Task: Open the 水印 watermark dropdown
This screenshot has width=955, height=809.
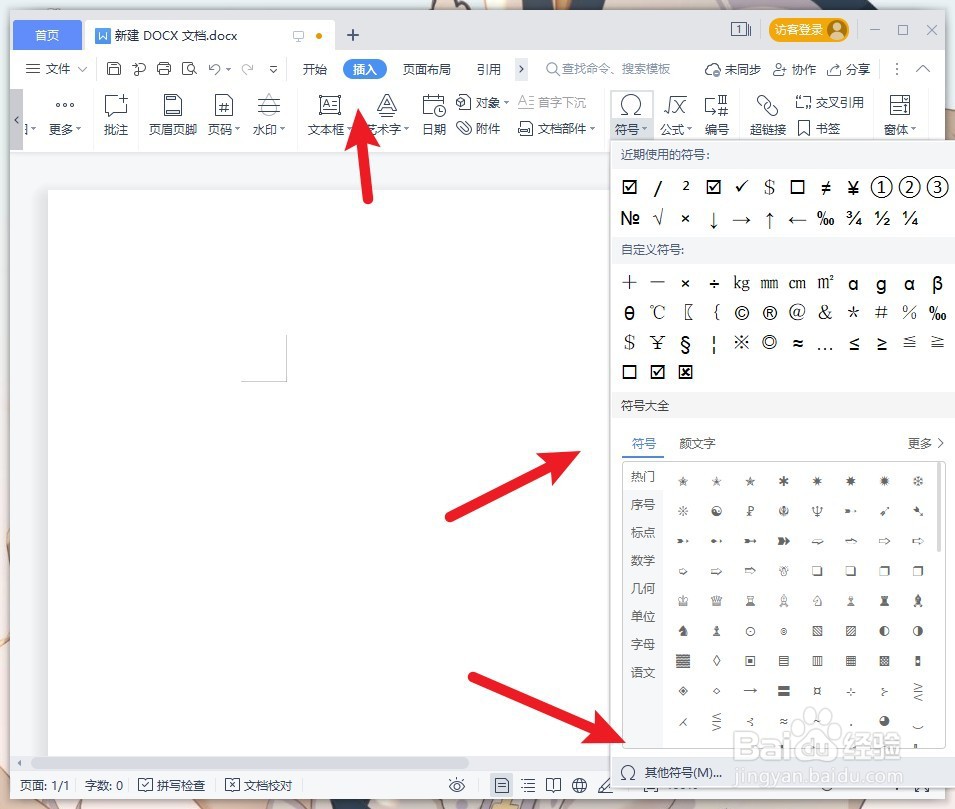Action: click(269, 115)
